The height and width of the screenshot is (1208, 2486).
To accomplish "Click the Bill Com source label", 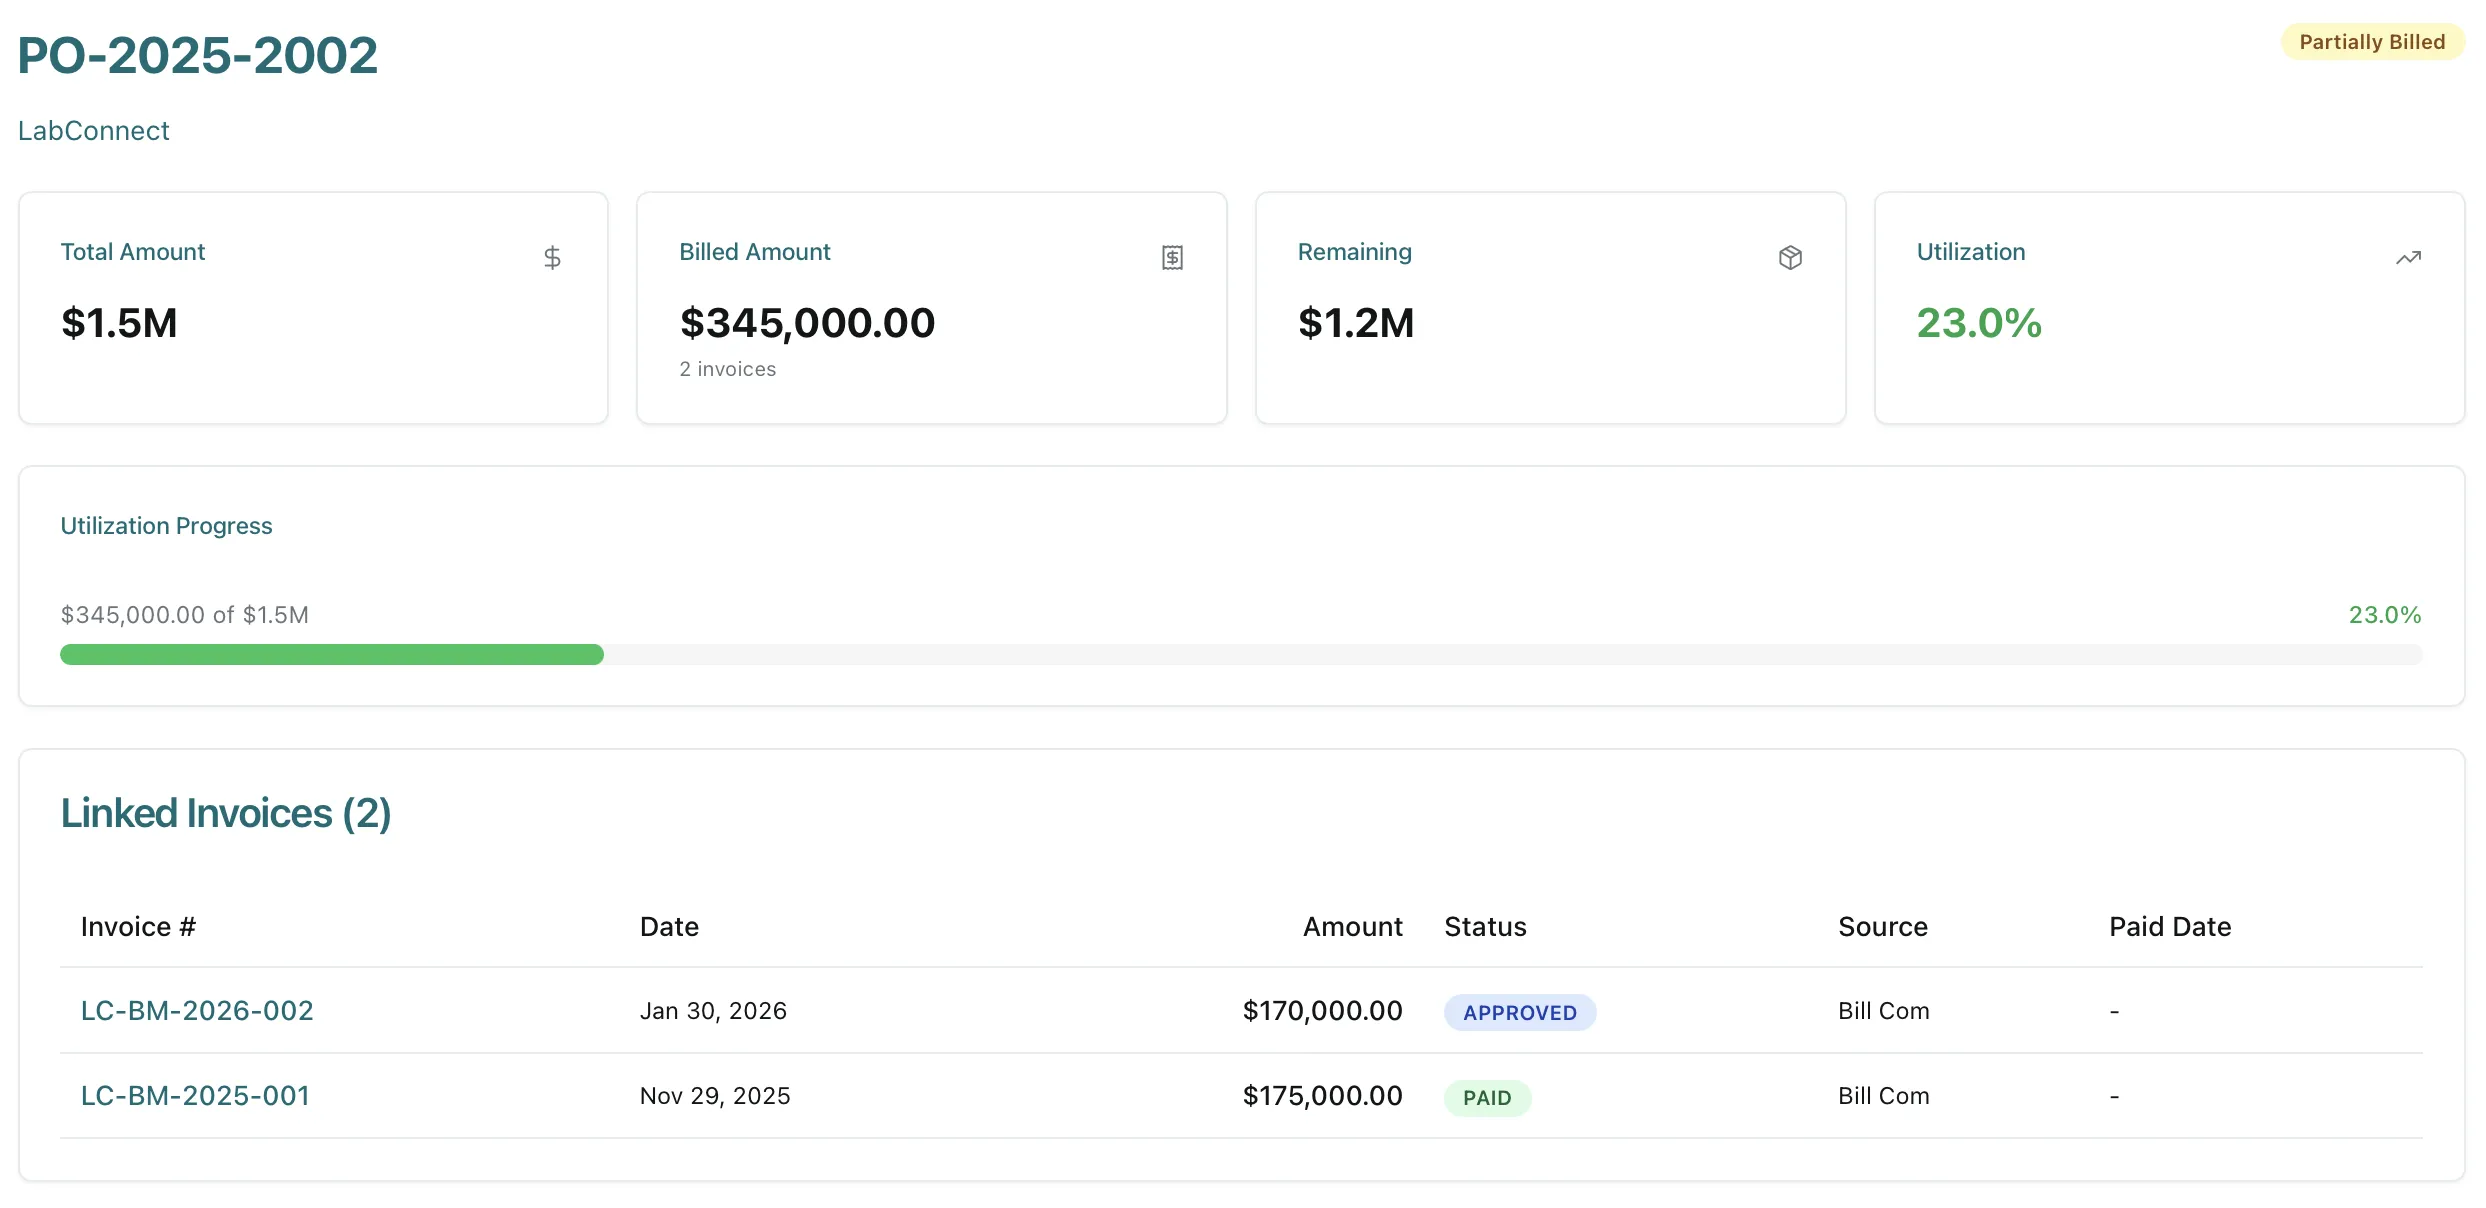I will pos(1882,1010).
